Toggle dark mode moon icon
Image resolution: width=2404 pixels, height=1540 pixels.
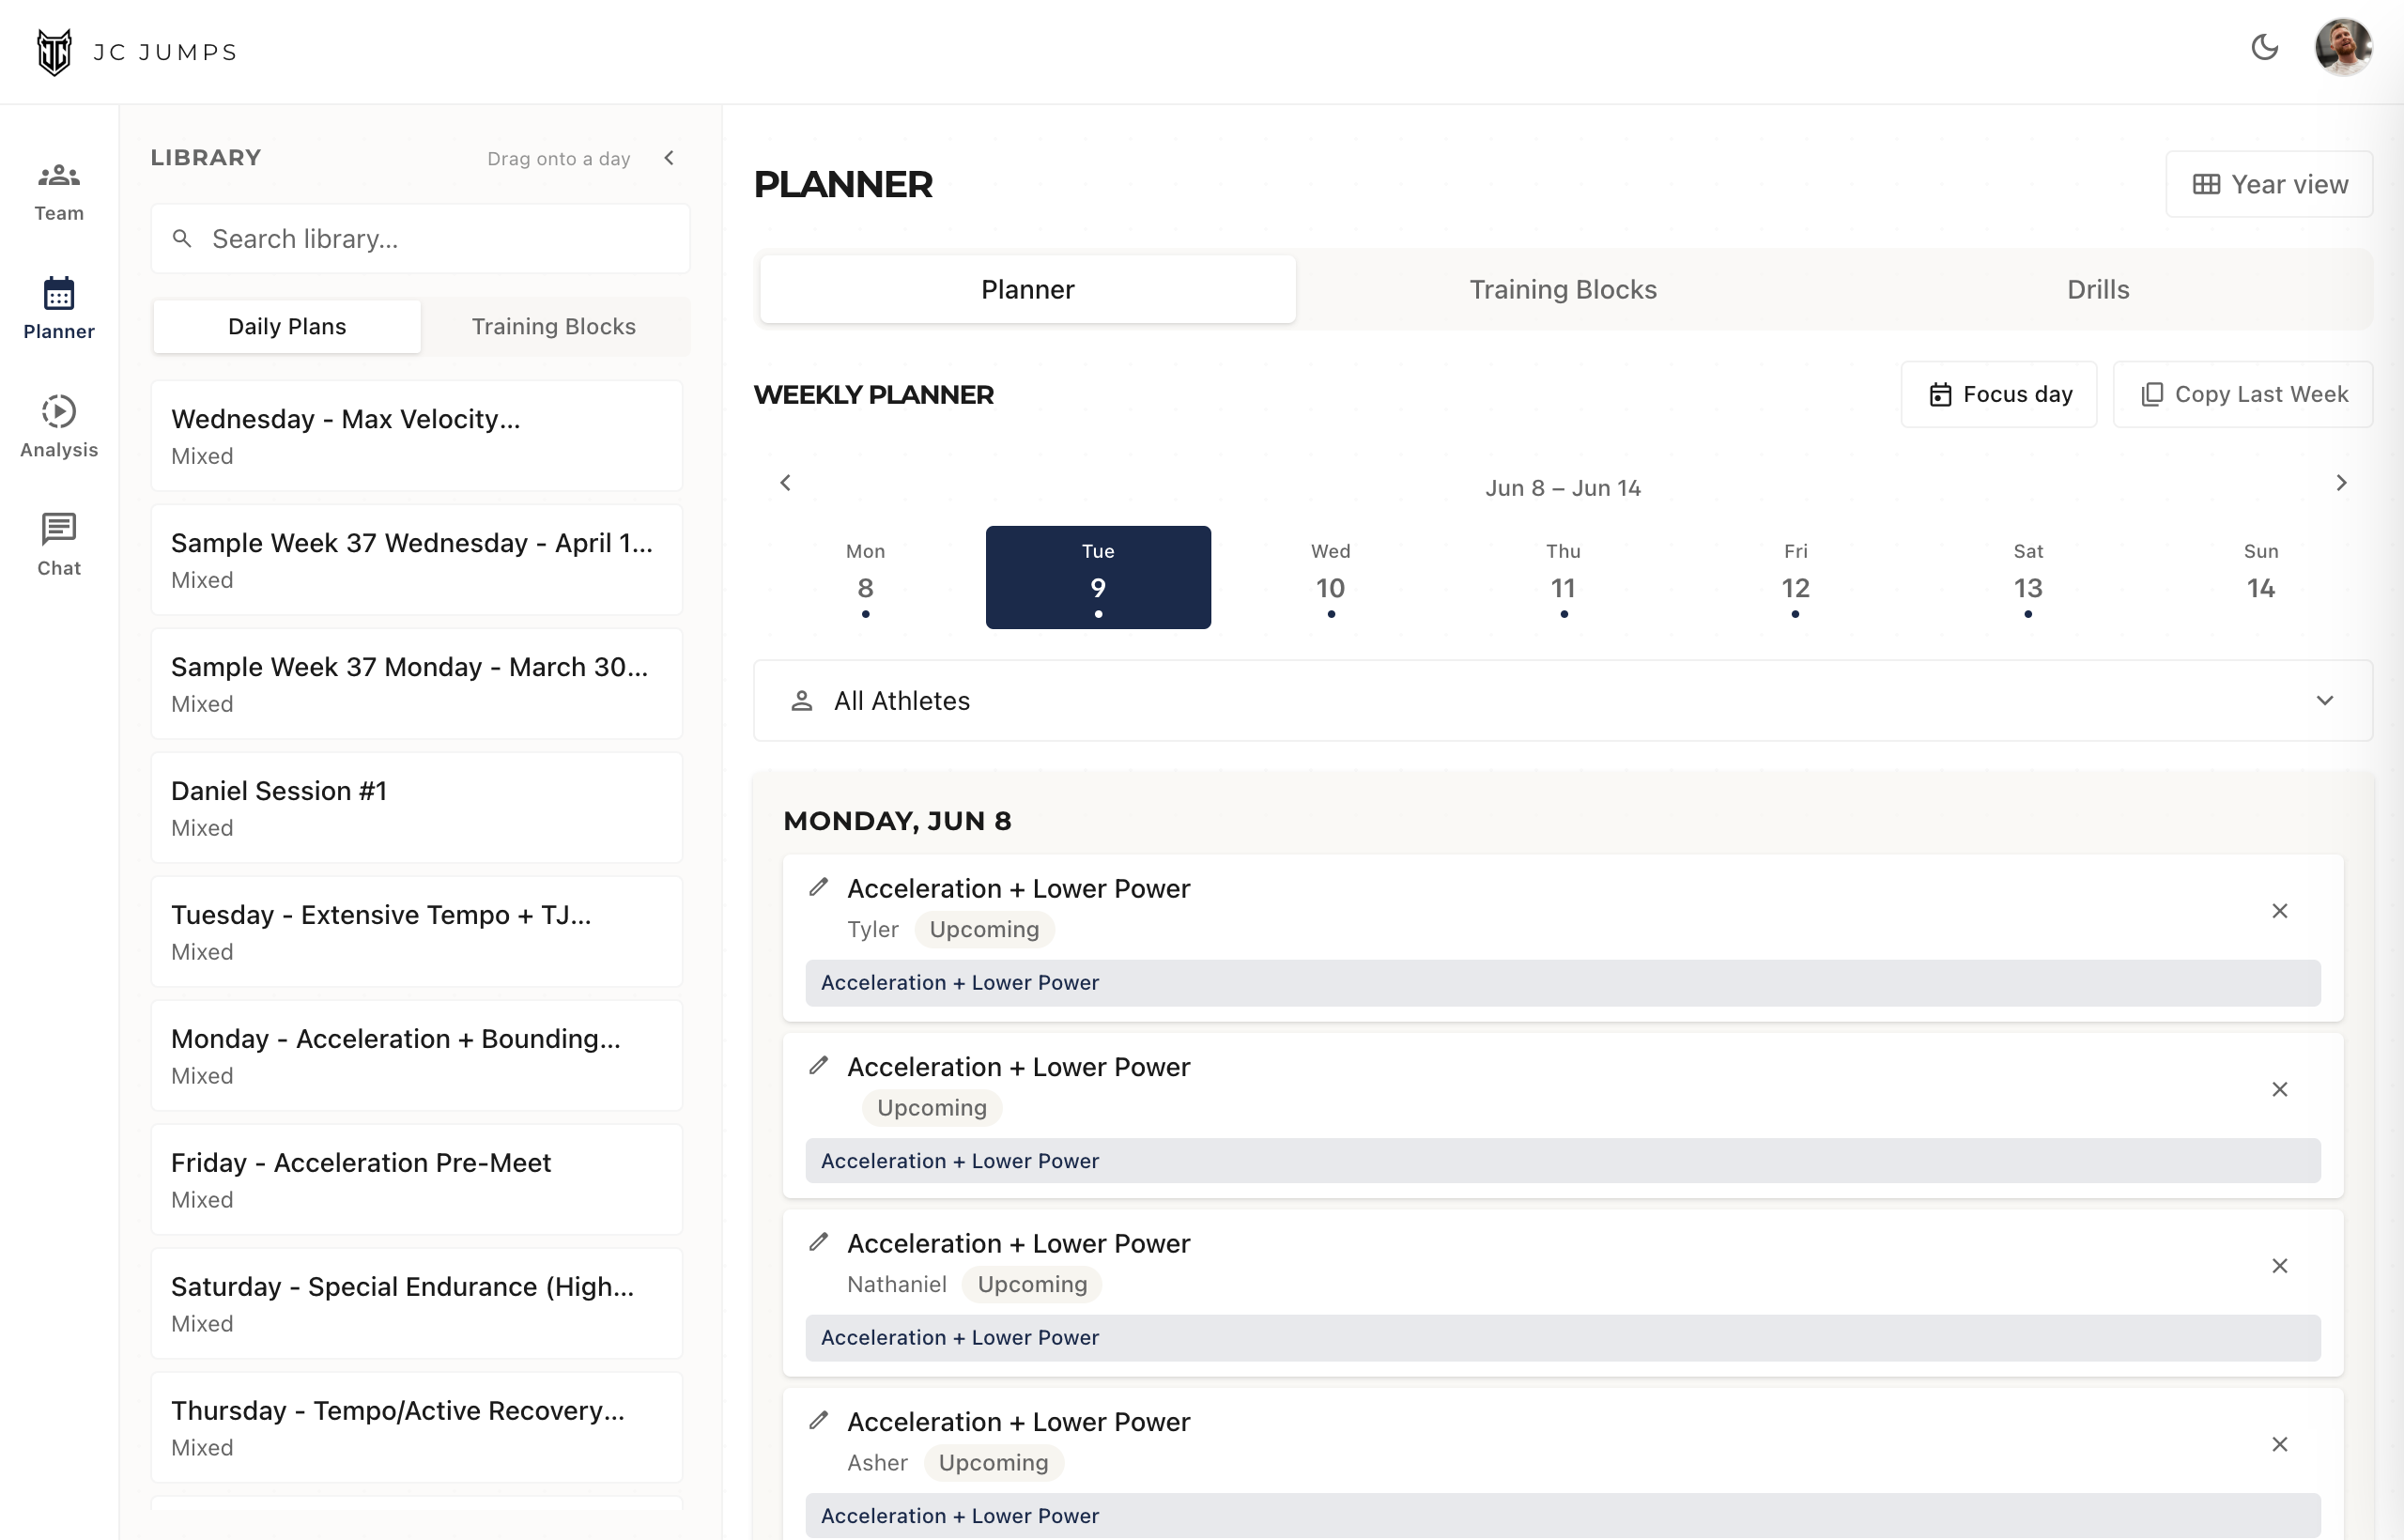[x=2265, y=47]
